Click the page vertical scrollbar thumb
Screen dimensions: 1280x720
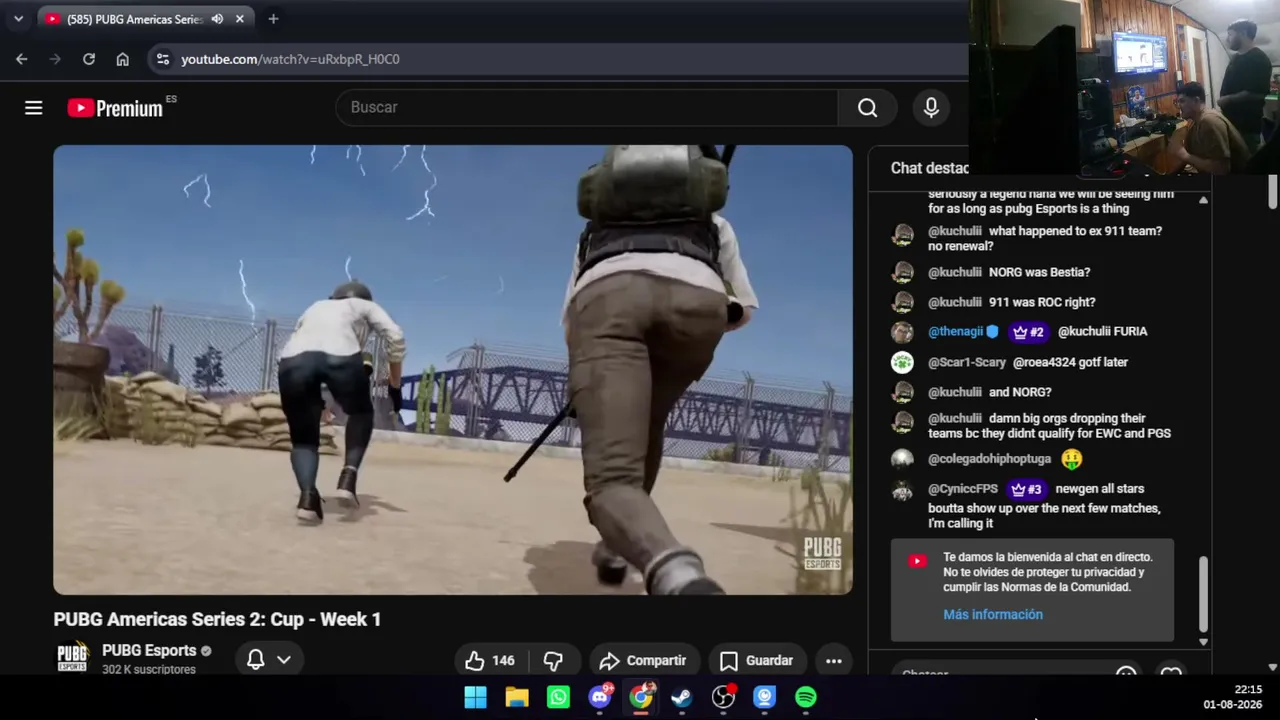1272,192
